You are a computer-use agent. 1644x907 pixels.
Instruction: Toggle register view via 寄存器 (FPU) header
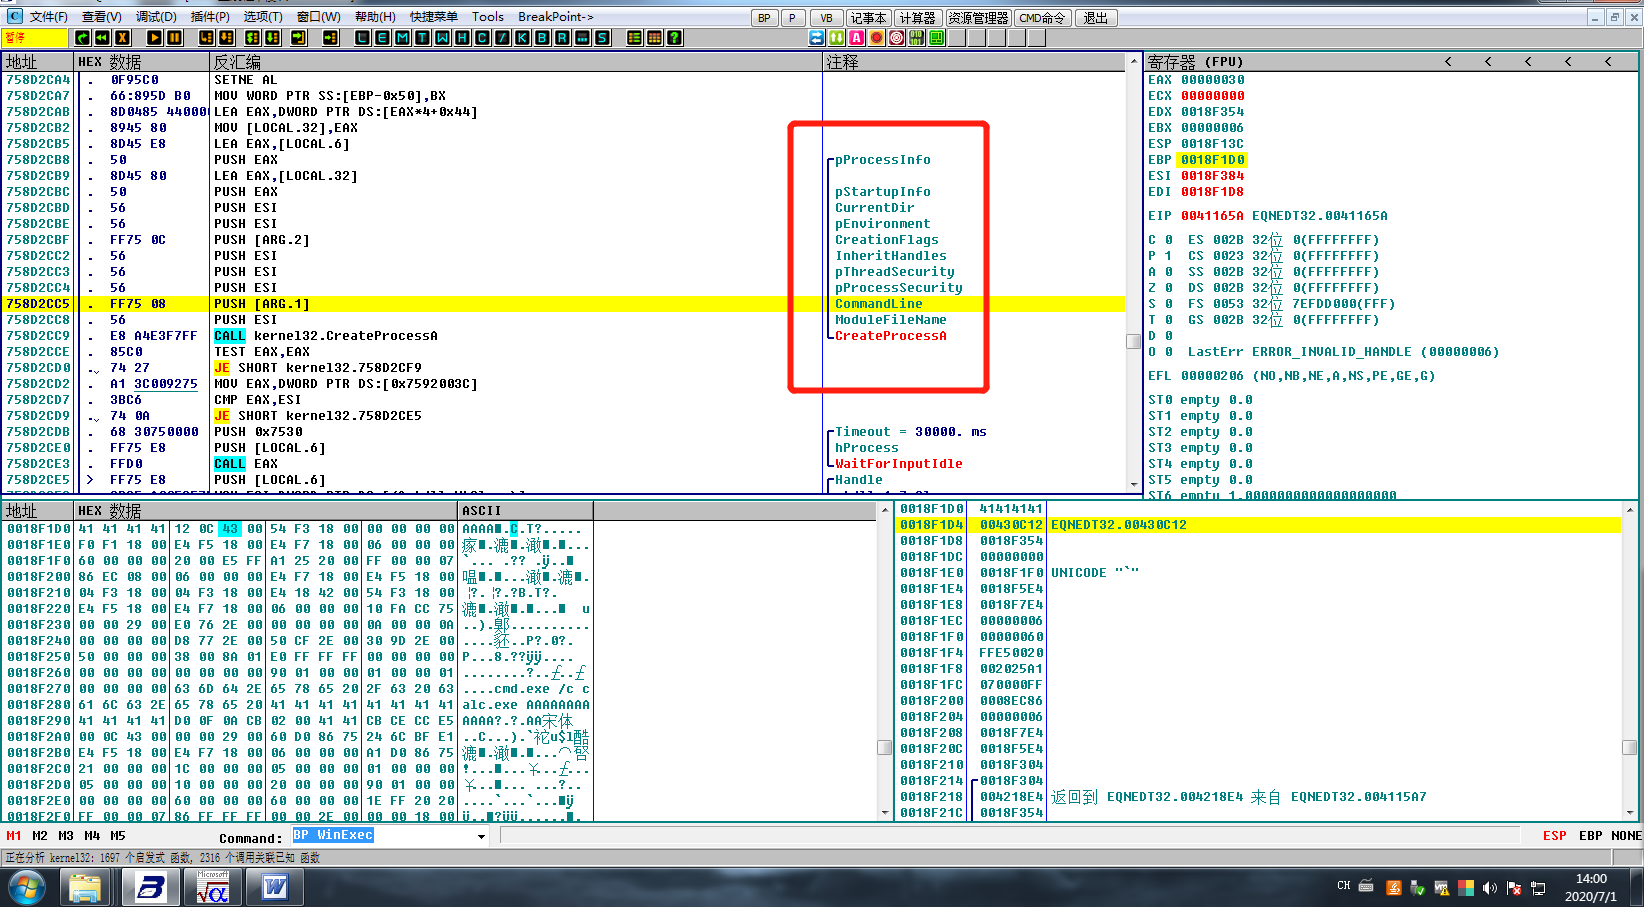coord(1195,62)
